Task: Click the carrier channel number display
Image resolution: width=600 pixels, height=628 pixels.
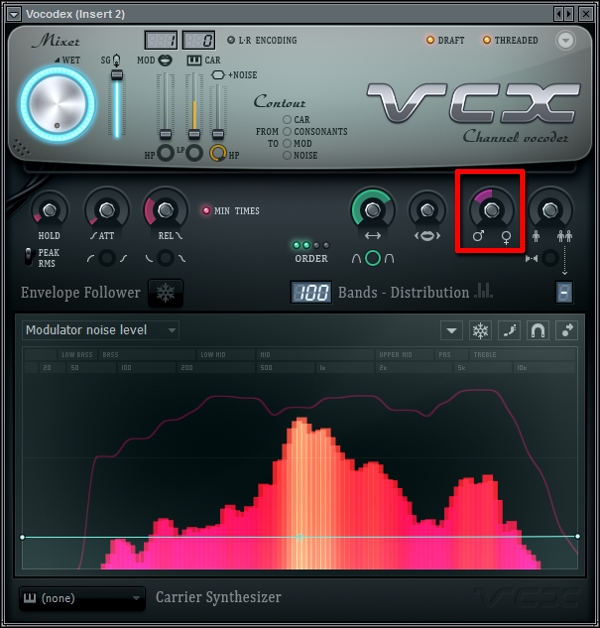Action: click(199, 40)
